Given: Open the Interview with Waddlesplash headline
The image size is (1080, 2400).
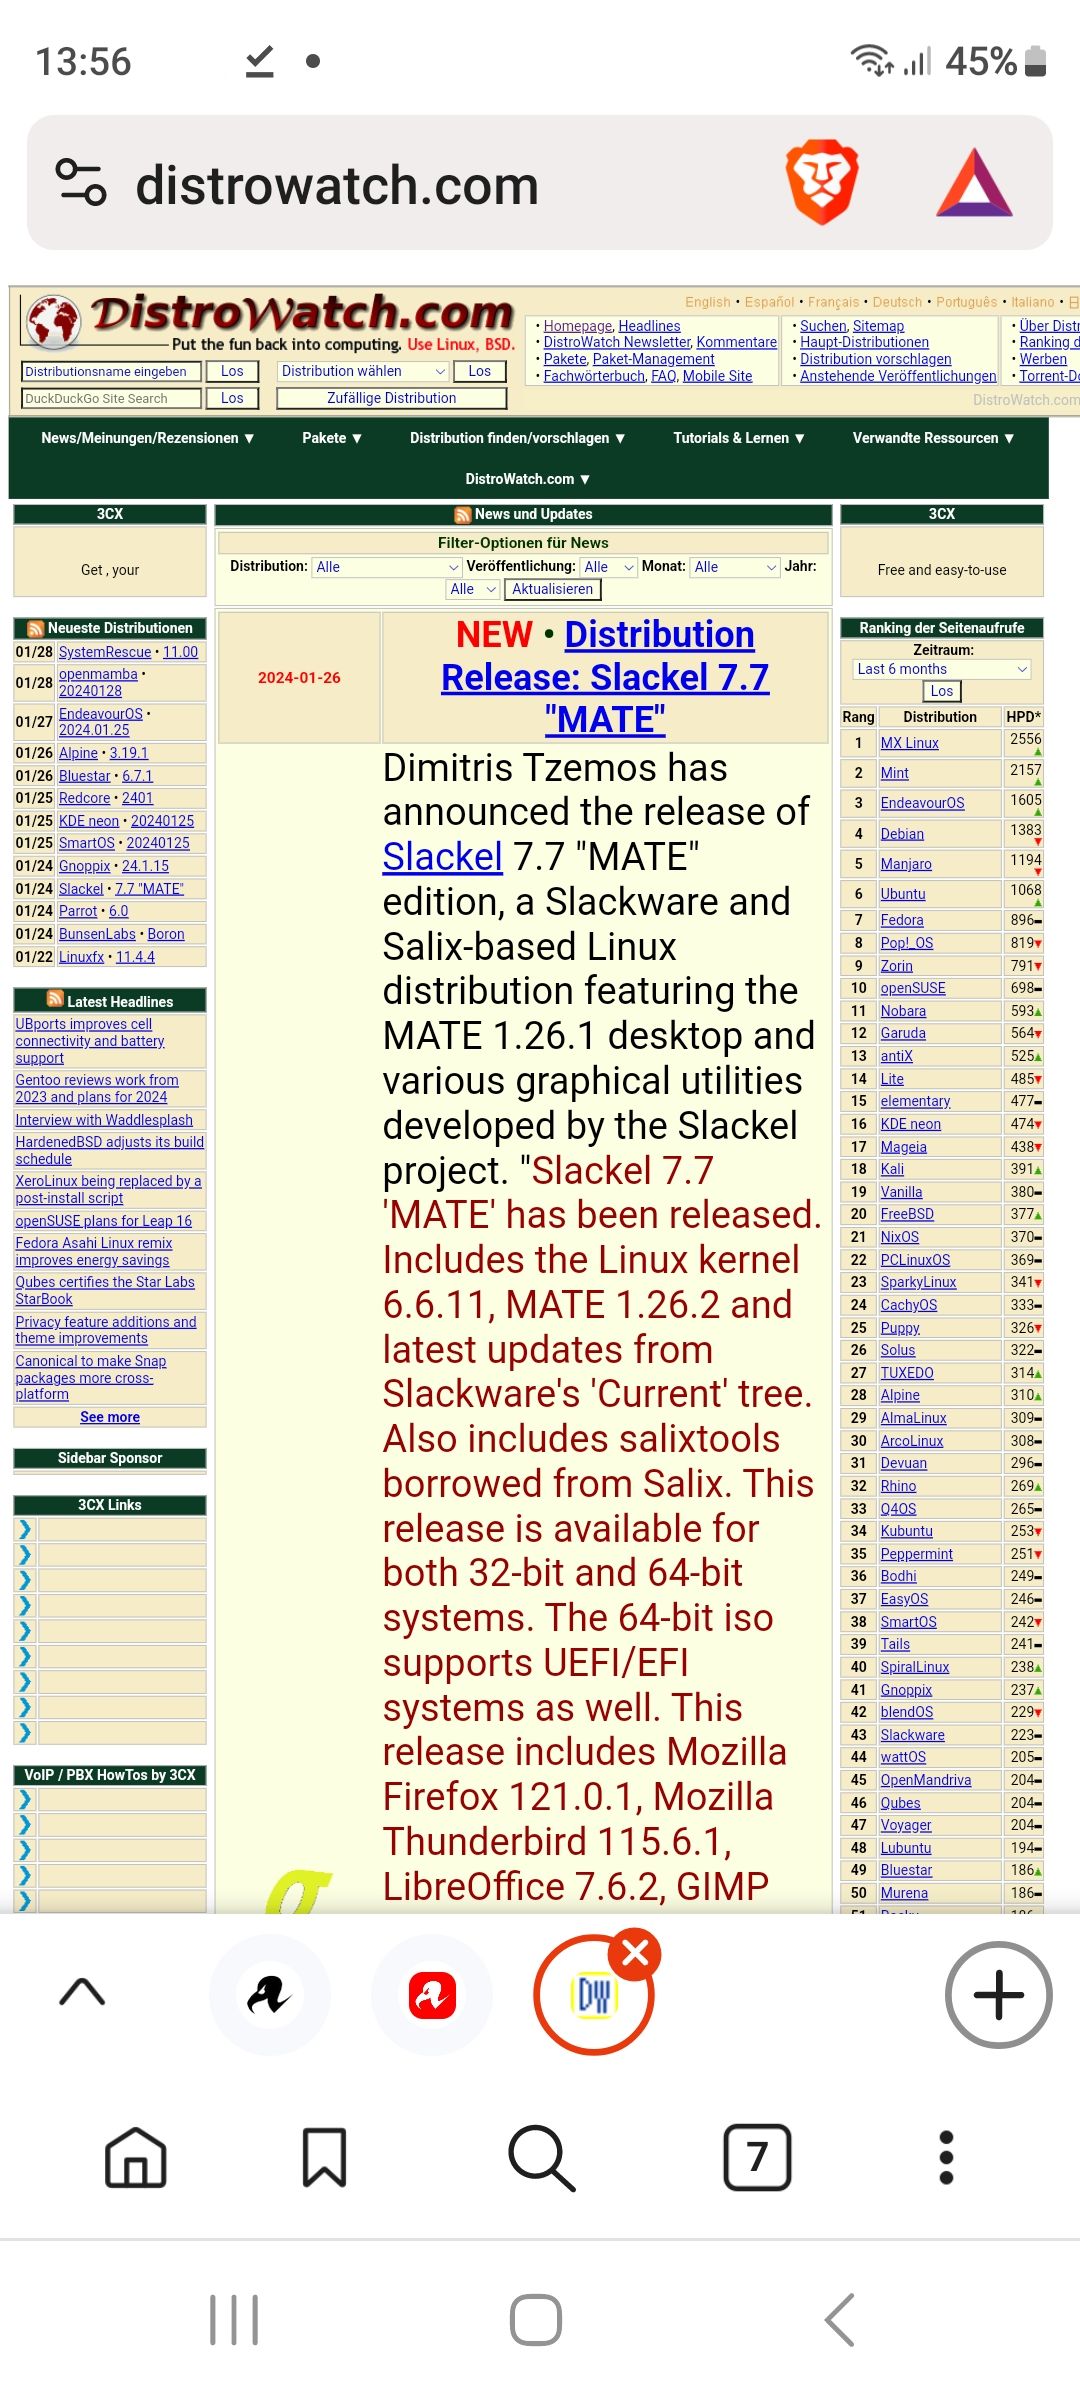Looking at the screenshot, I should pyautogui.click(x=104, y=1120).
